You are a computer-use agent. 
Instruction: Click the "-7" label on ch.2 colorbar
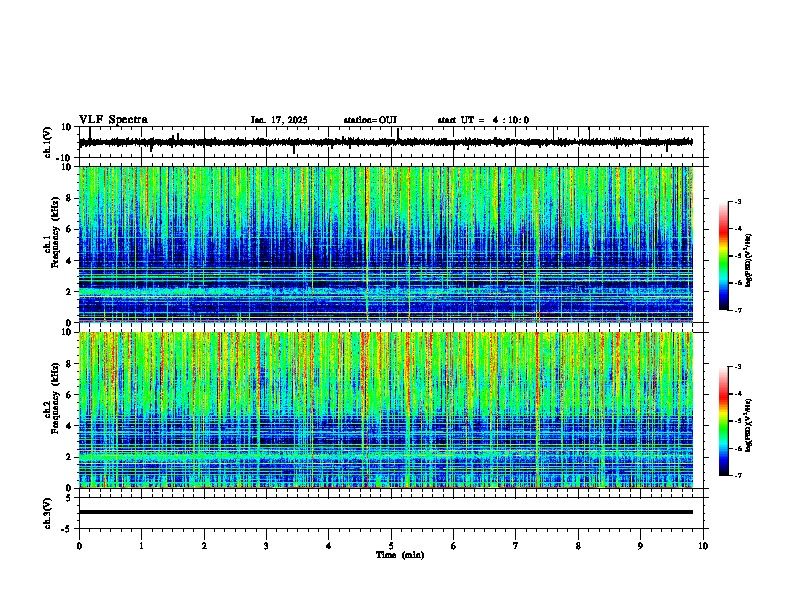pyautogui.click(x=738, y=476)
